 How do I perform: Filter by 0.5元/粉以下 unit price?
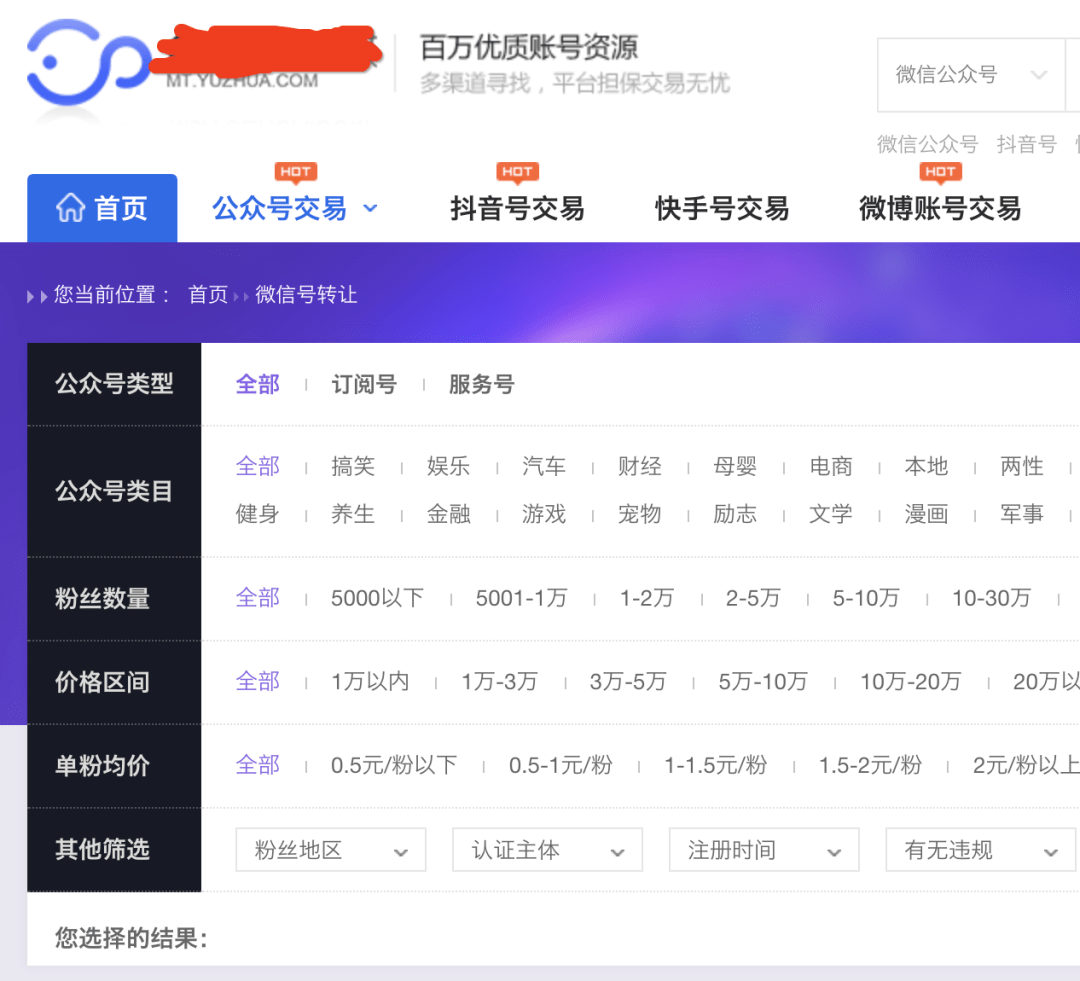tap(394, 765)
